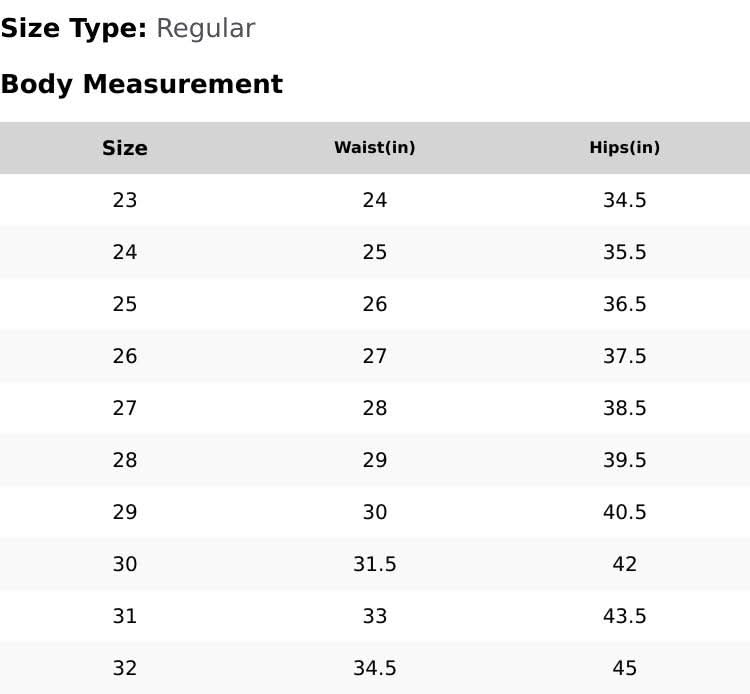Select size 30 in Size column
The image size is (750, 694).
tap(124, 564)
